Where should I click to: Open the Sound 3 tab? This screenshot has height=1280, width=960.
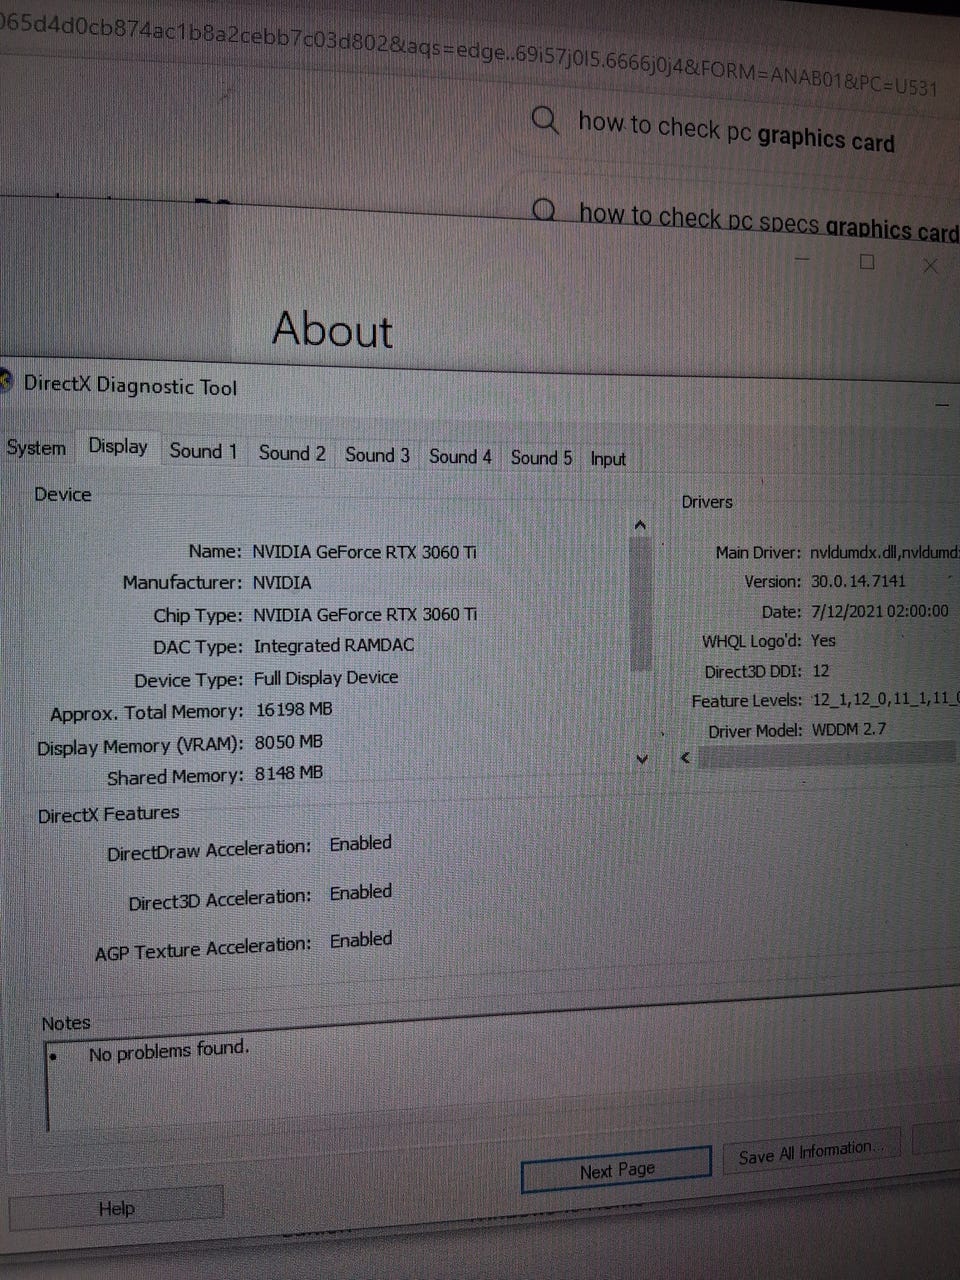(x=377, y=455)
